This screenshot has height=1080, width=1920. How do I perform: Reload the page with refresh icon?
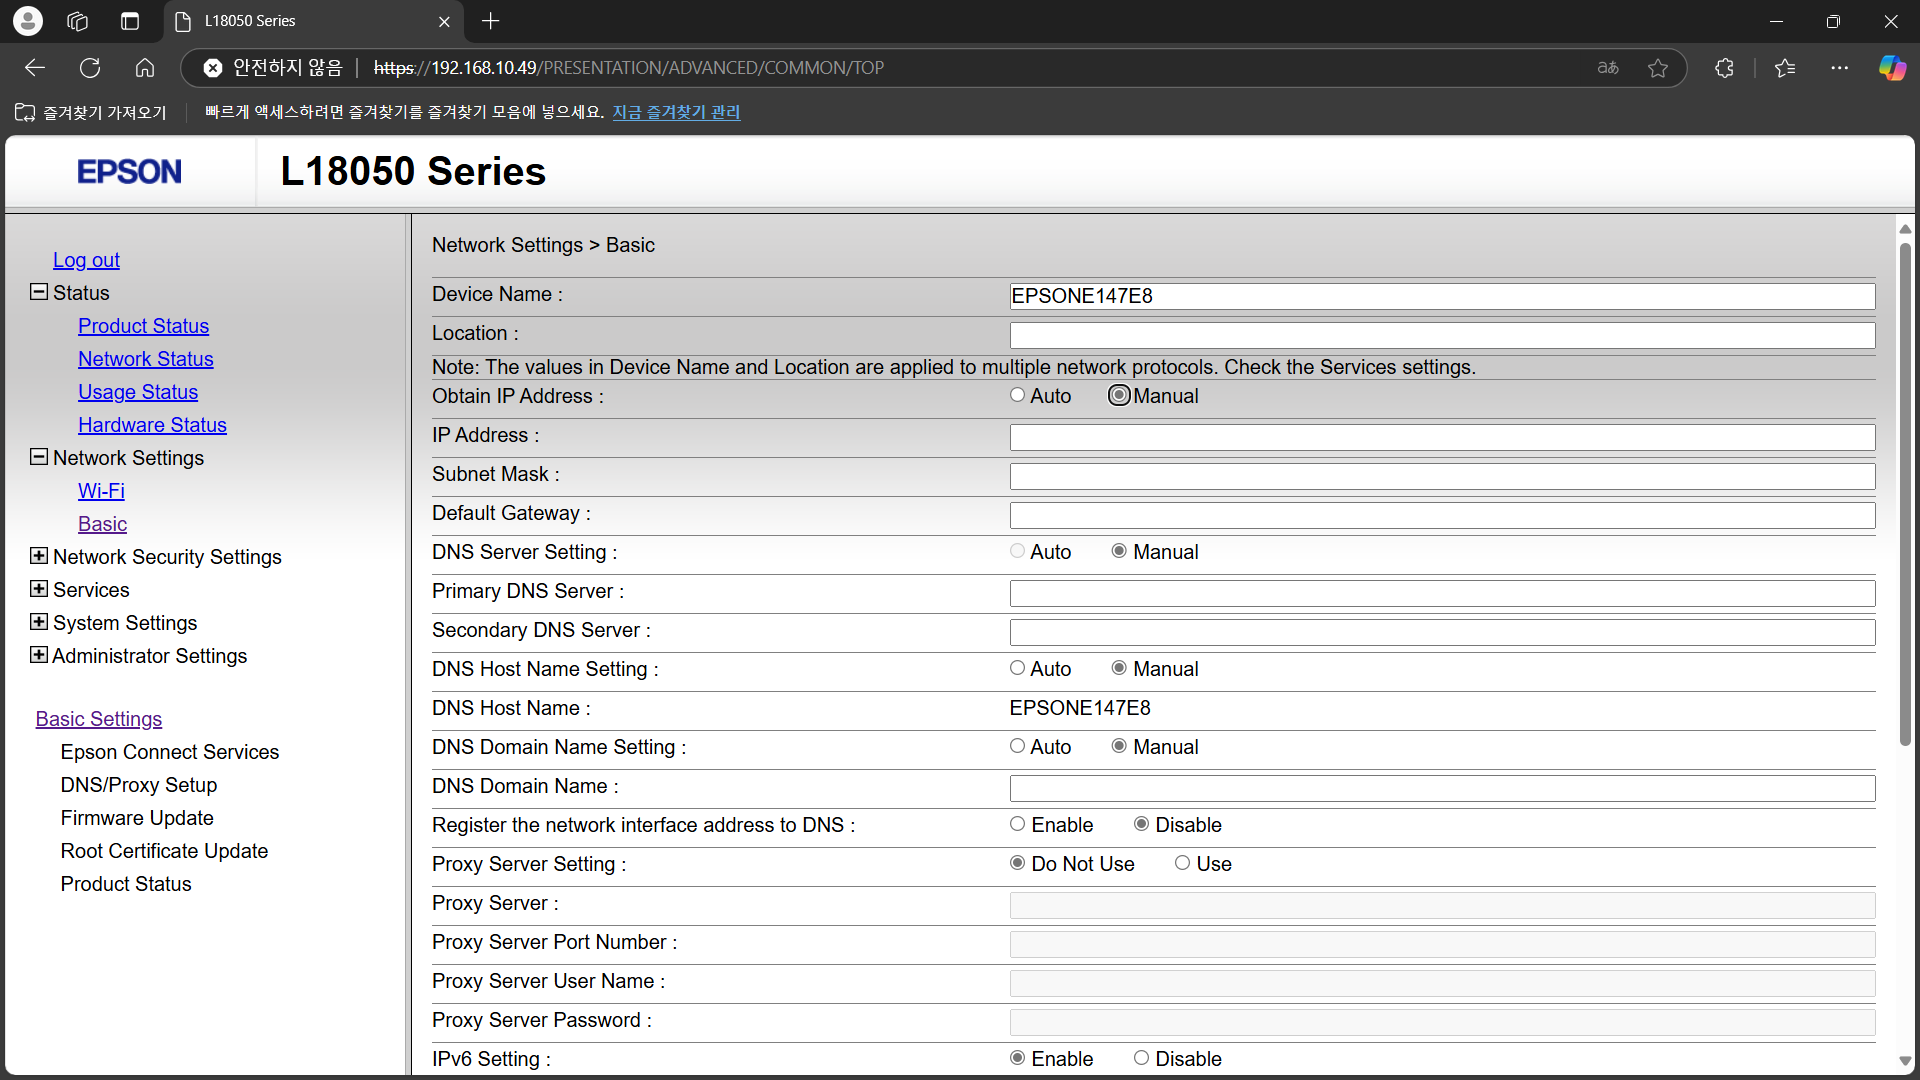click(90, 68)
